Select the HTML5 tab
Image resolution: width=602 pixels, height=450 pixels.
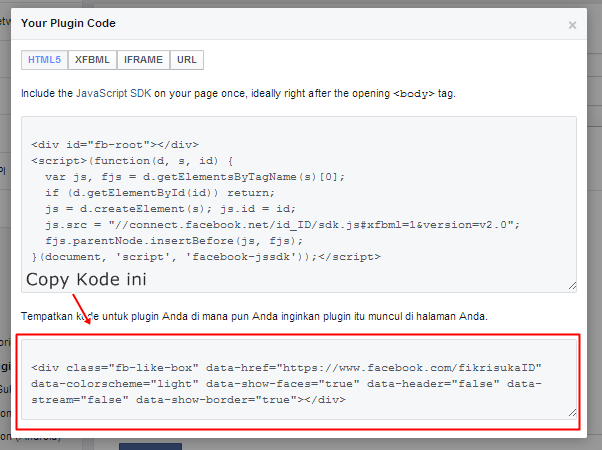(x=45, y=60)
